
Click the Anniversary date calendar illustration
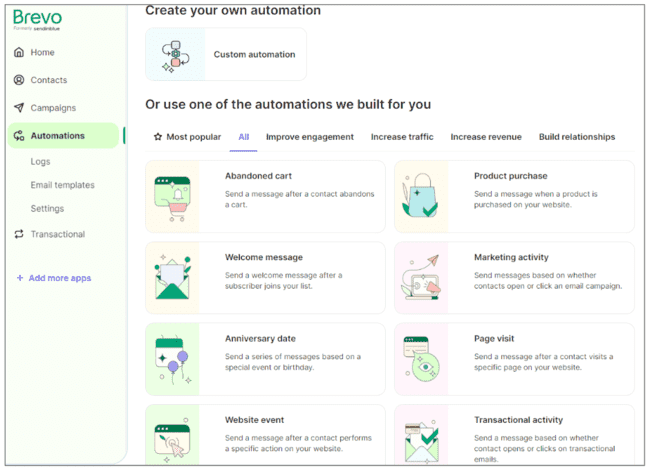(x=172, y=359)
